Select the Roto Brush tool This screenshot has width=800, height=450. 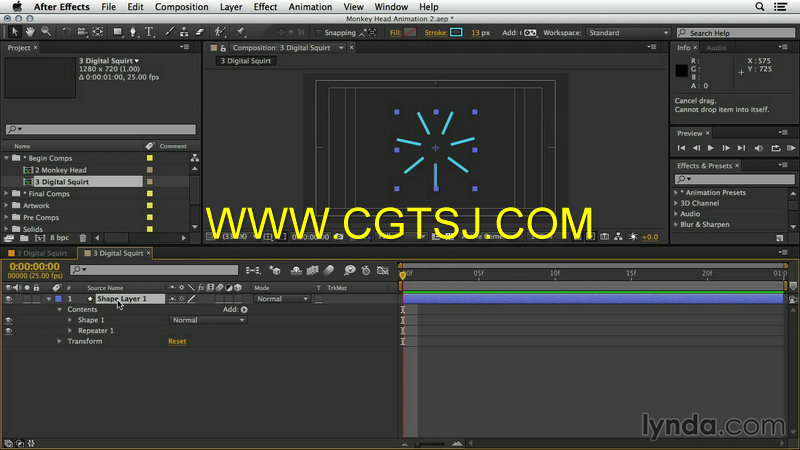coord(220,32)
